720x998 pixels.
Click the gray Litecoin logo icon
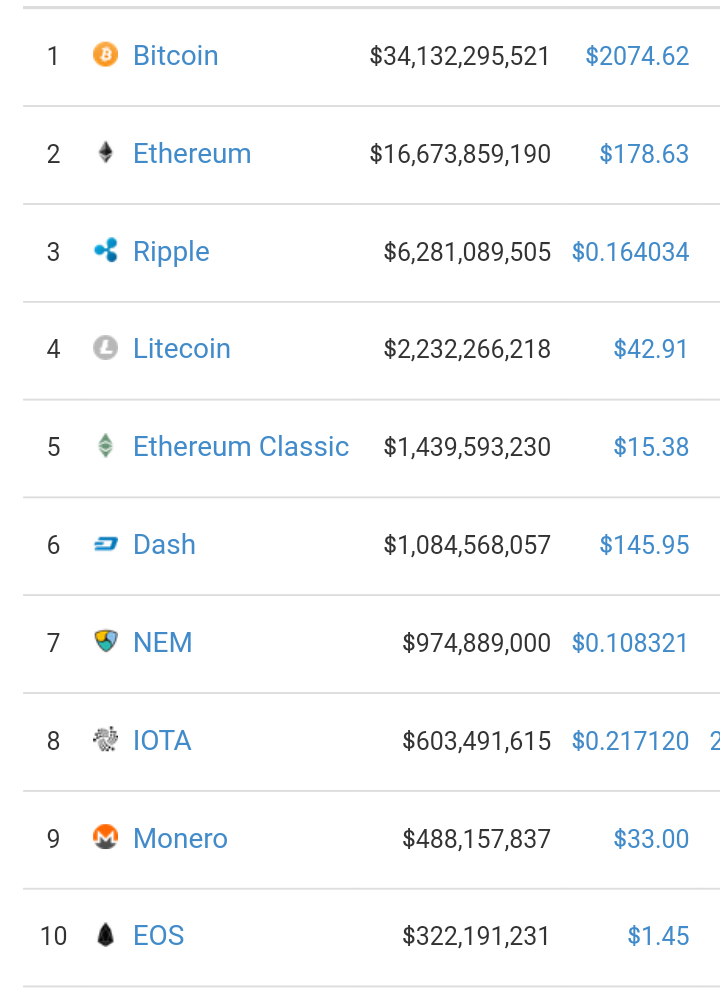pyautogui.click(x=106, y=348)
